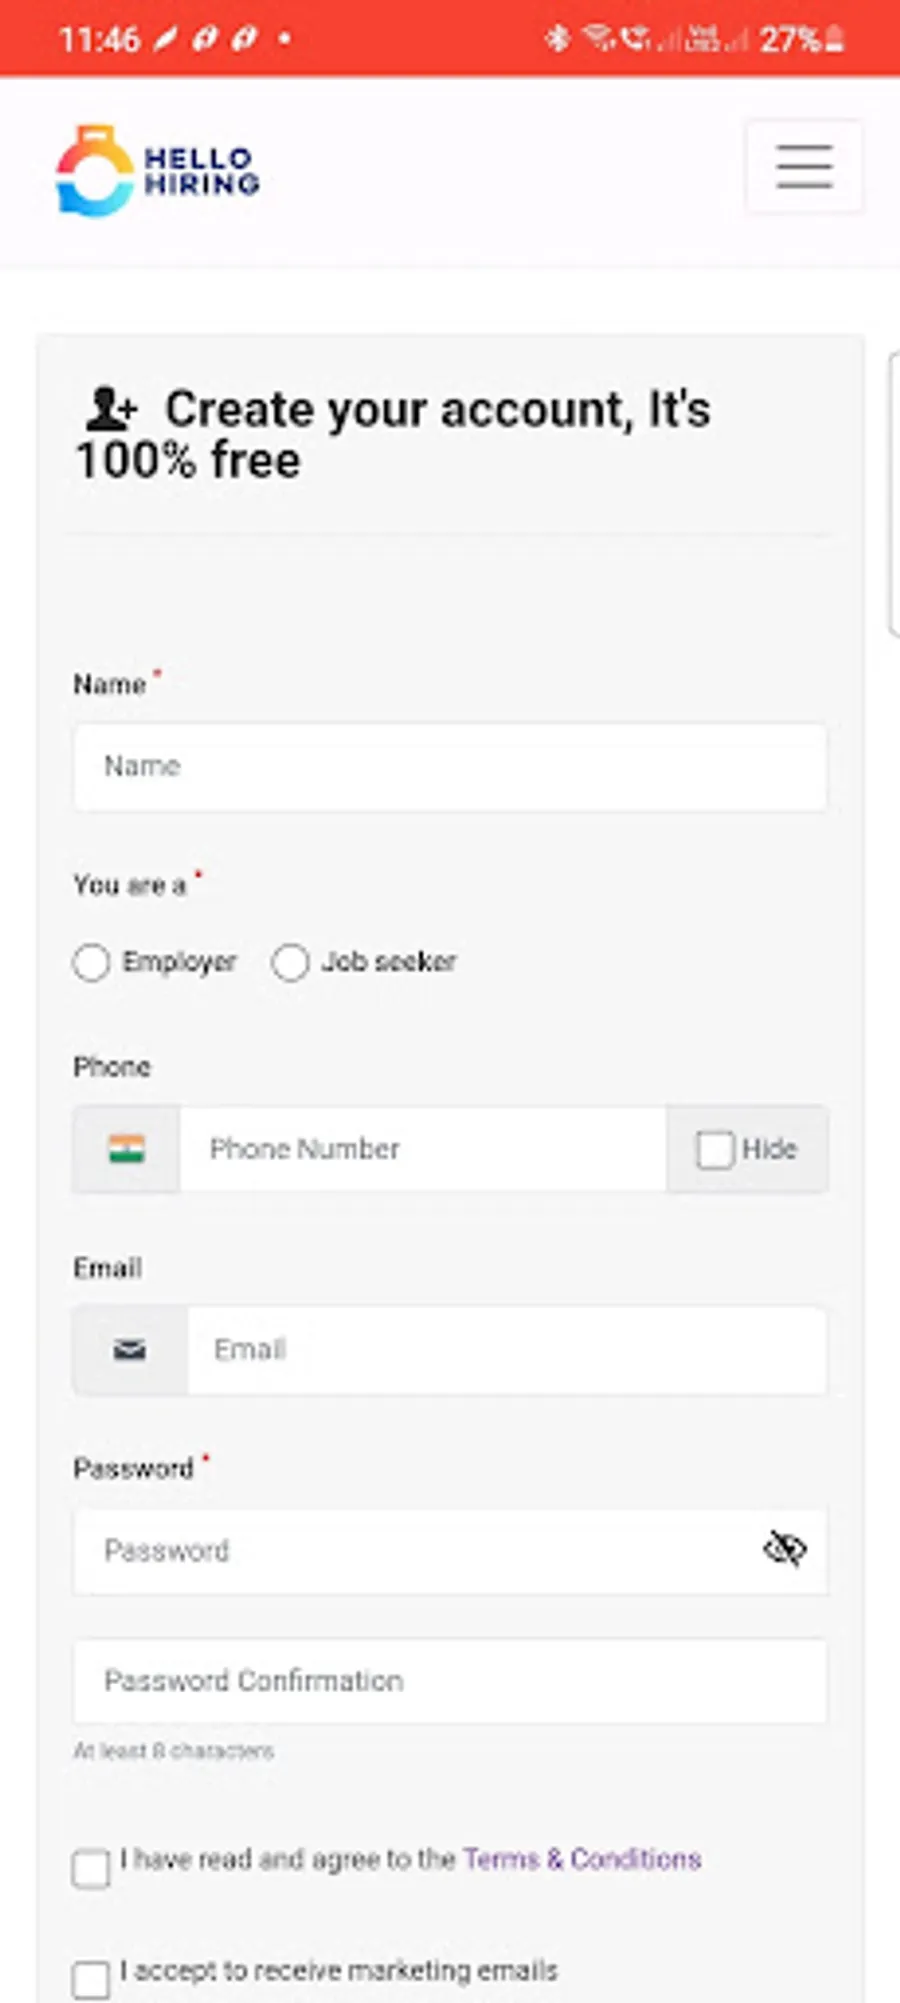Select the Employer radio option
Viewport: 900px width, 2003px height.
pos(91,963)
